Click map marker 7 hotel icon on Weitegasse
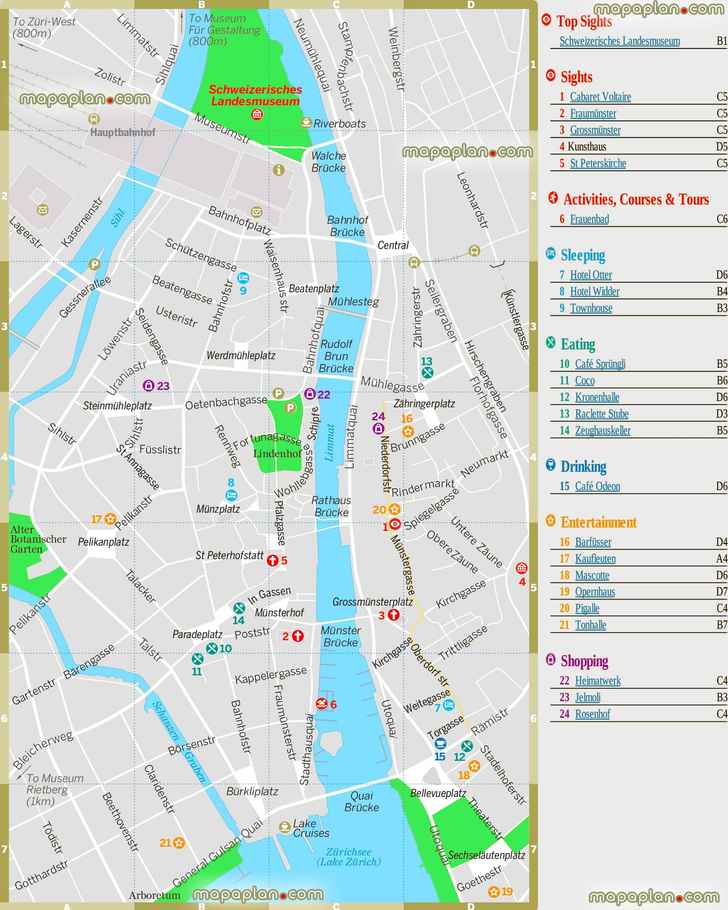This screenshot has height=910, width=728. [449, 705]
